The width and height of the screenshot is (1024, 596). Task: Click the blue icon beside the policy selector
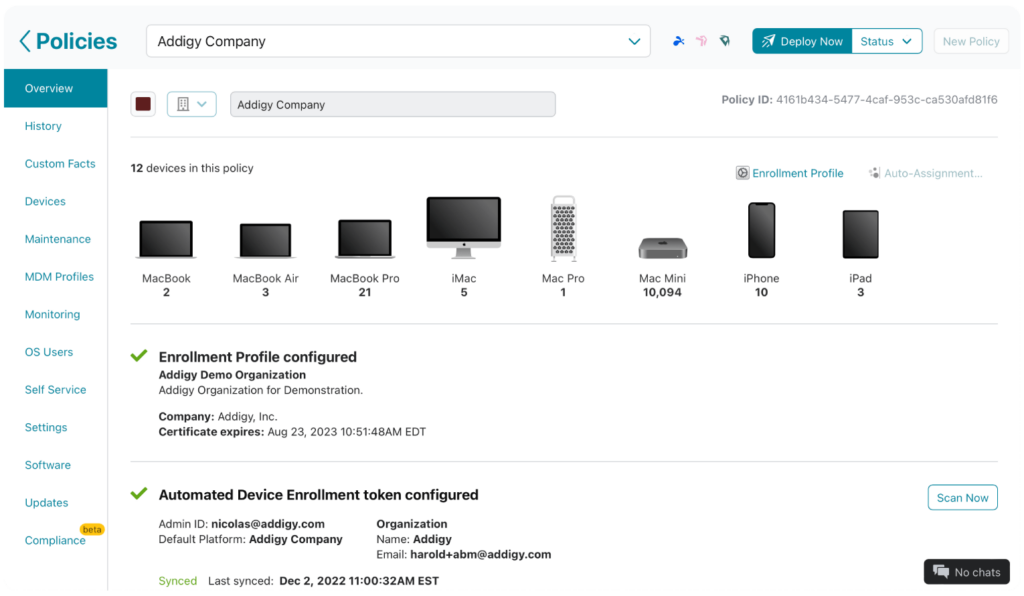coord(679,41)
